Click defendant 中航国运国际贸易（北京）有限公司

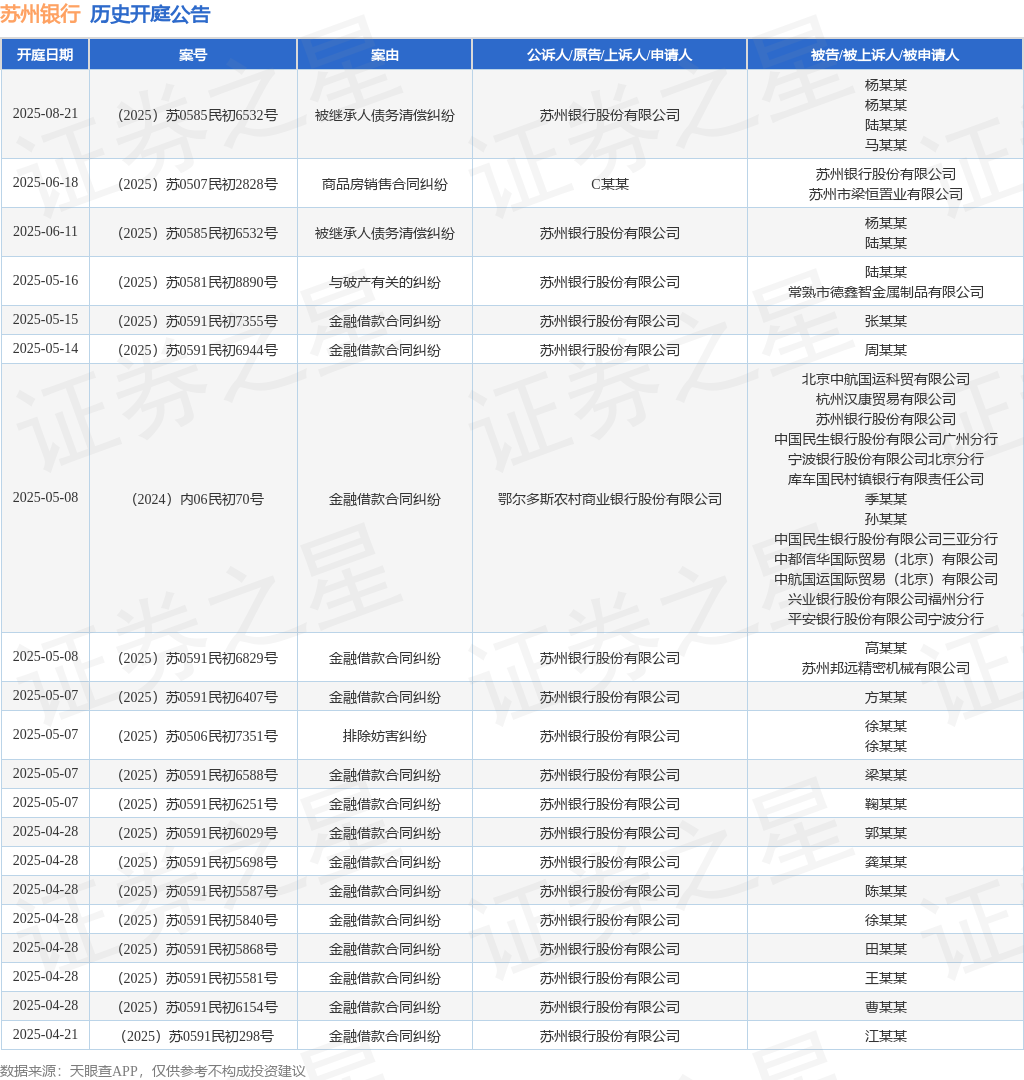click(x=886, y=579)
